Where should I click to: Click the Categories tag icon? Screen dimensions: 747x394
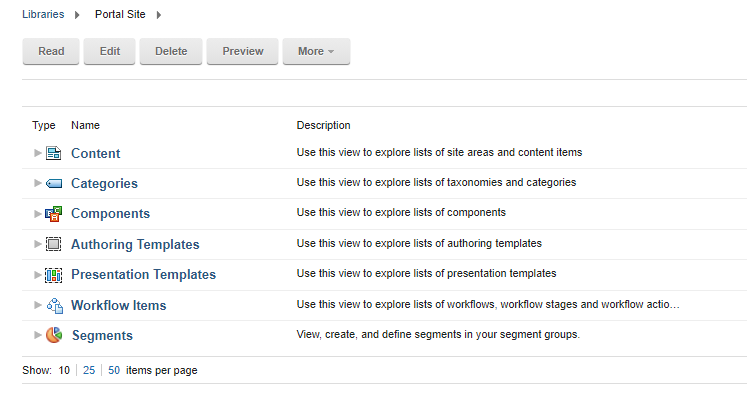pyautogui.click(x=54, y=183)
